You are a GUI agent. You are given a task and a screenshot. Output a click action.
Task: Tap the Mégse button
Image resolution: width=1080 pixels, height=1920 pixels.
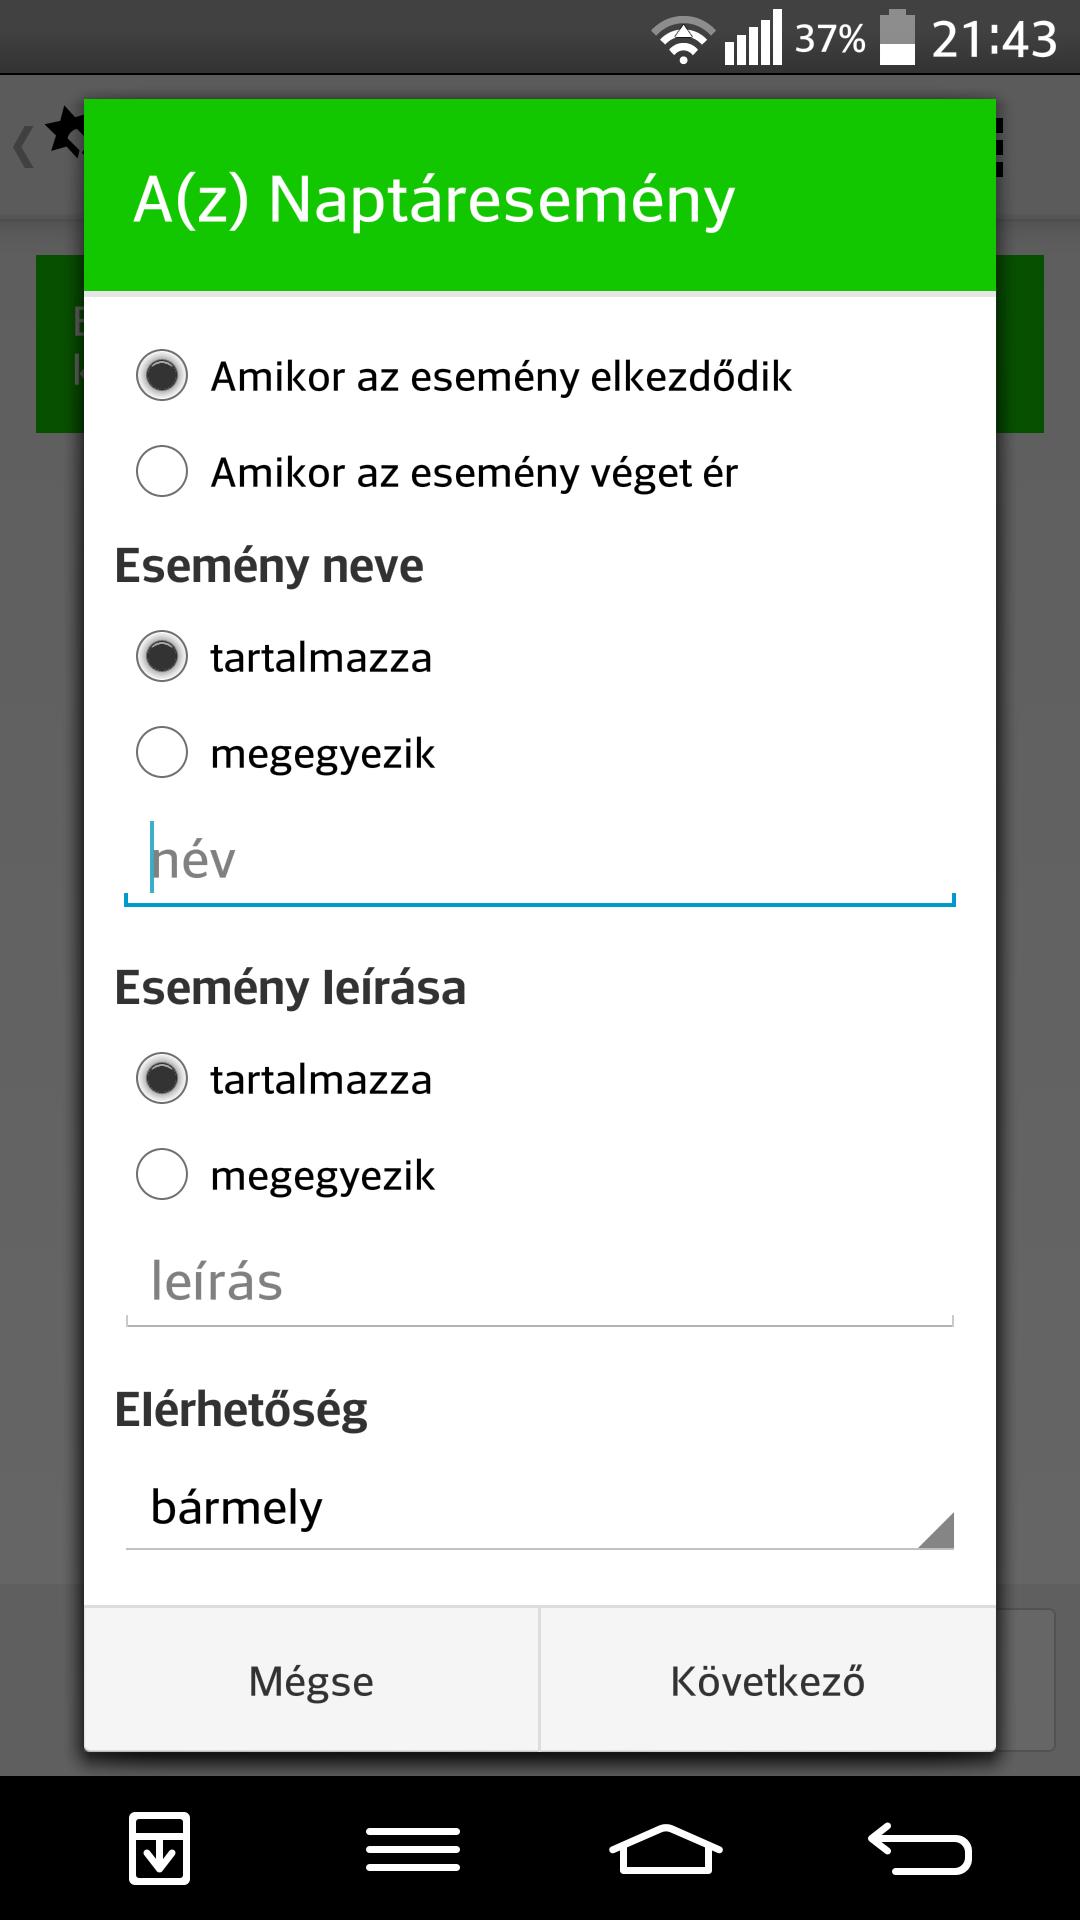pos(311,1680)
